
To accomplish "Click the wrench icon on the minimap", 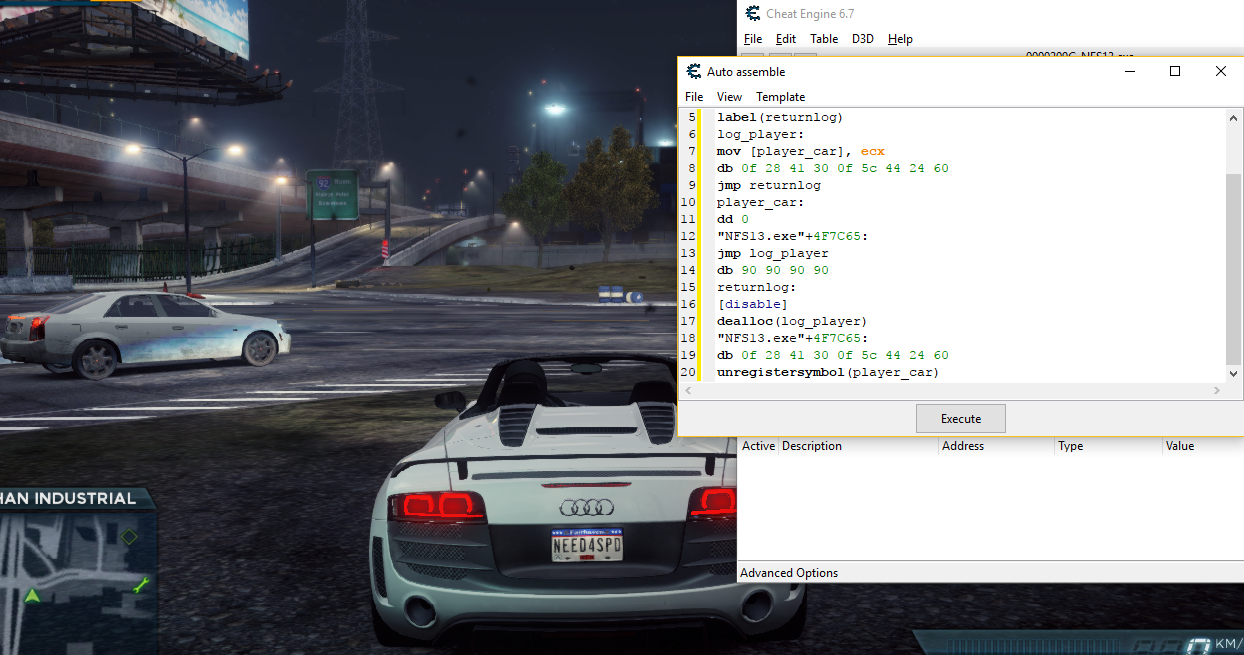I will coord(140,585).
